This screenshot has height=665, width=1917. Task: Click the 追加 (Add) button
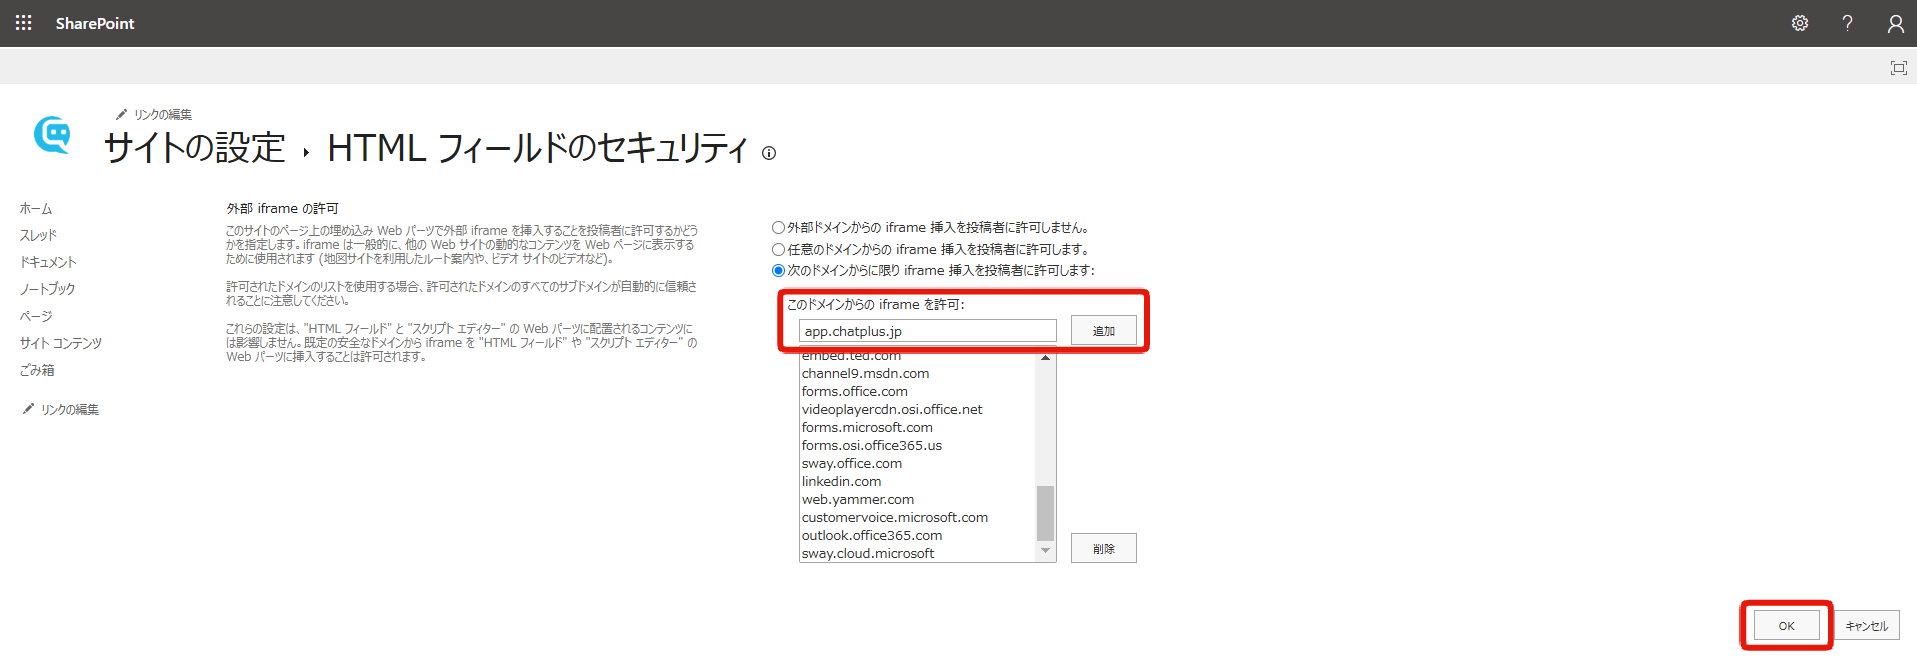[x=1103, y=331]
